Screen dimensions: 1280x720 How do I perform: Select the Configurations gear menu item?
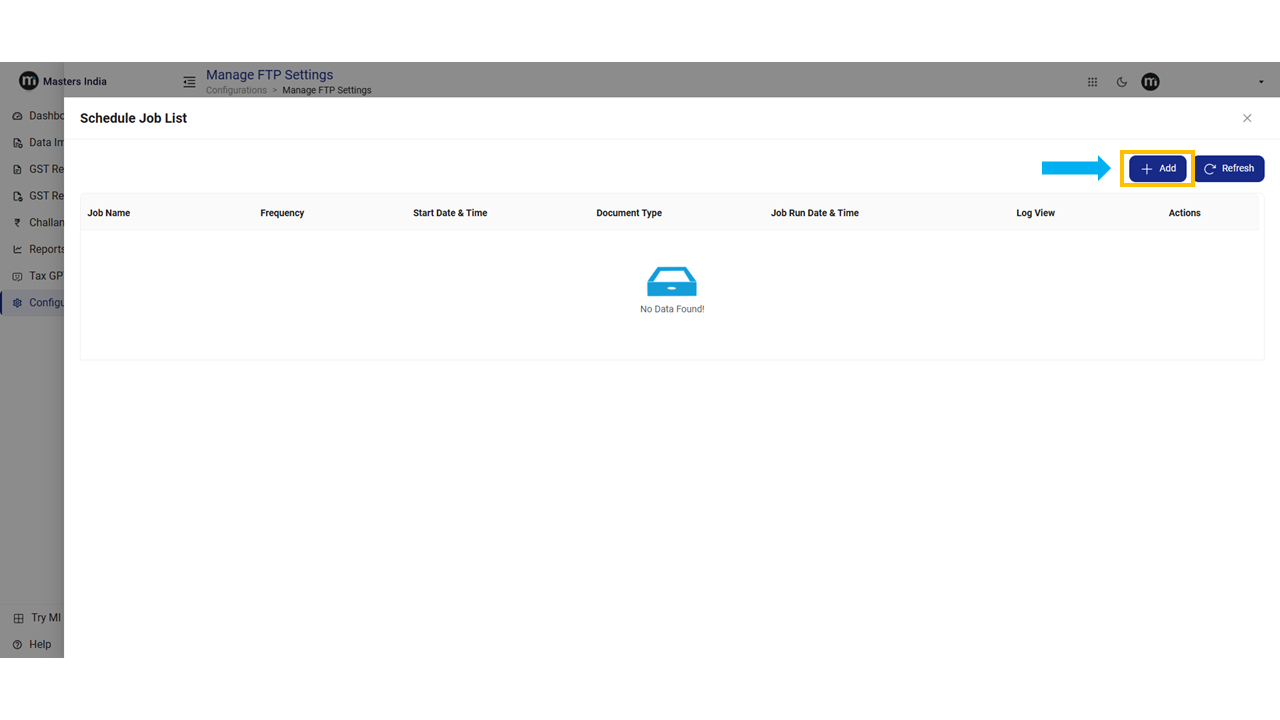(x=18, y=303)
